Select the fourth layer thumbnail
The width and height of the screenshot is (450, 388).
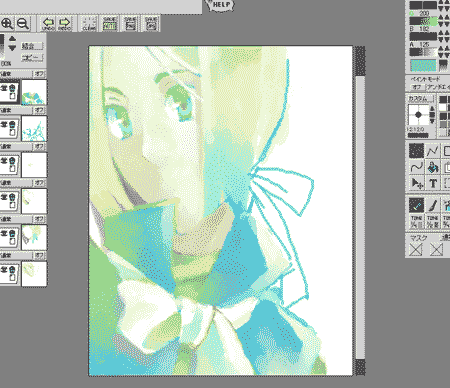[x=34, y=201]
